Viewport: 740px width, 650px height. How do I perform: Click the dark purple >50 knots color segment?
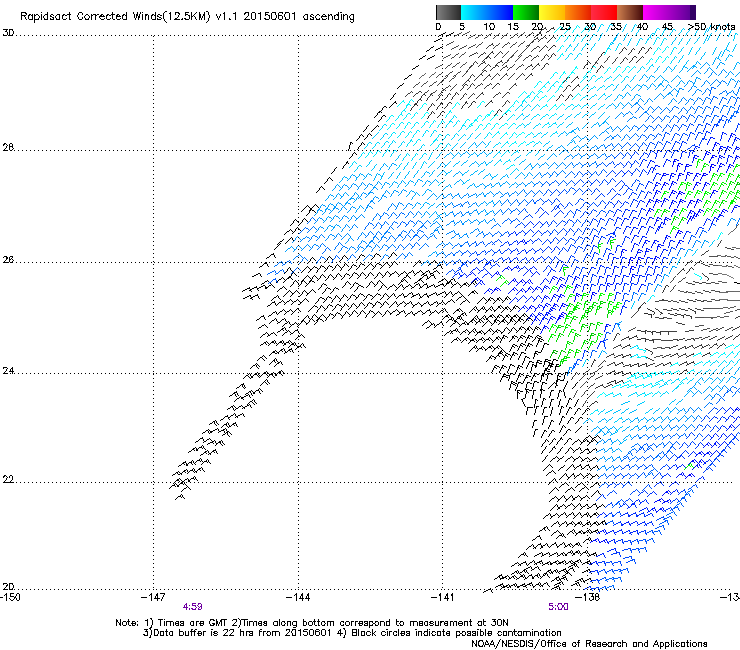point(693,12)
